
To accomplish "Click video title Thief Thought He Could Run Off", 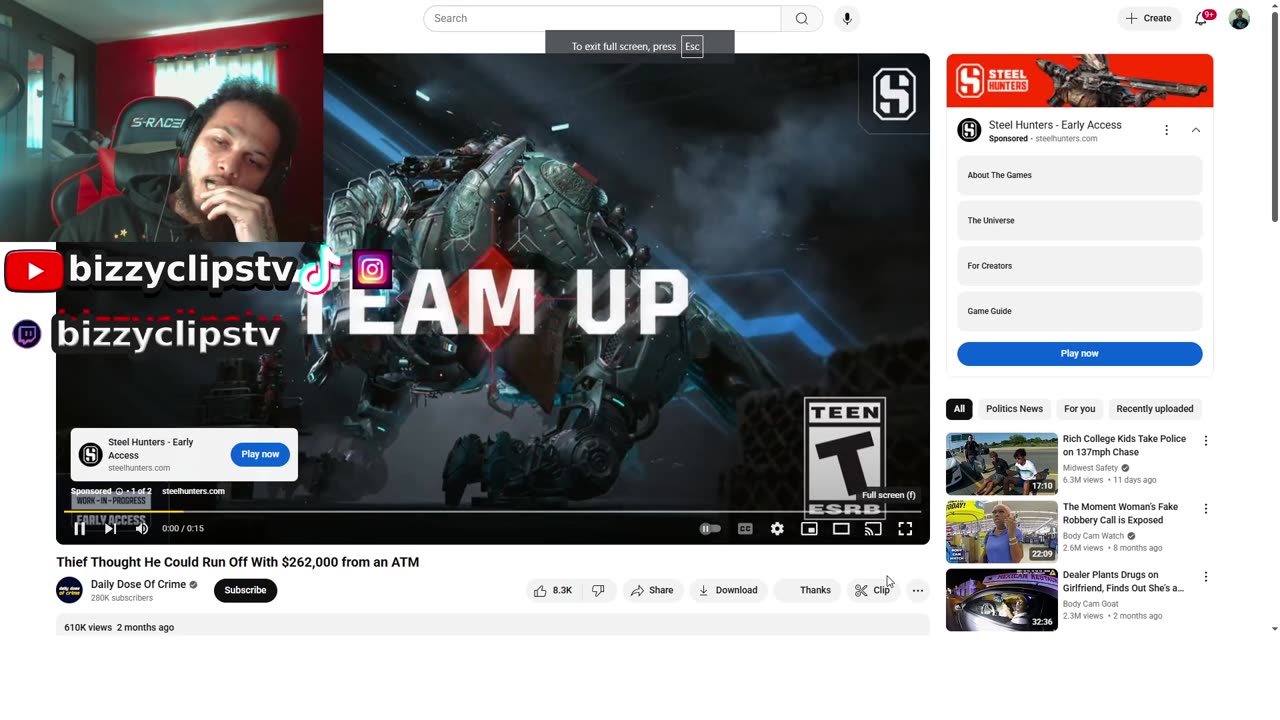I will tap(238, 562).
